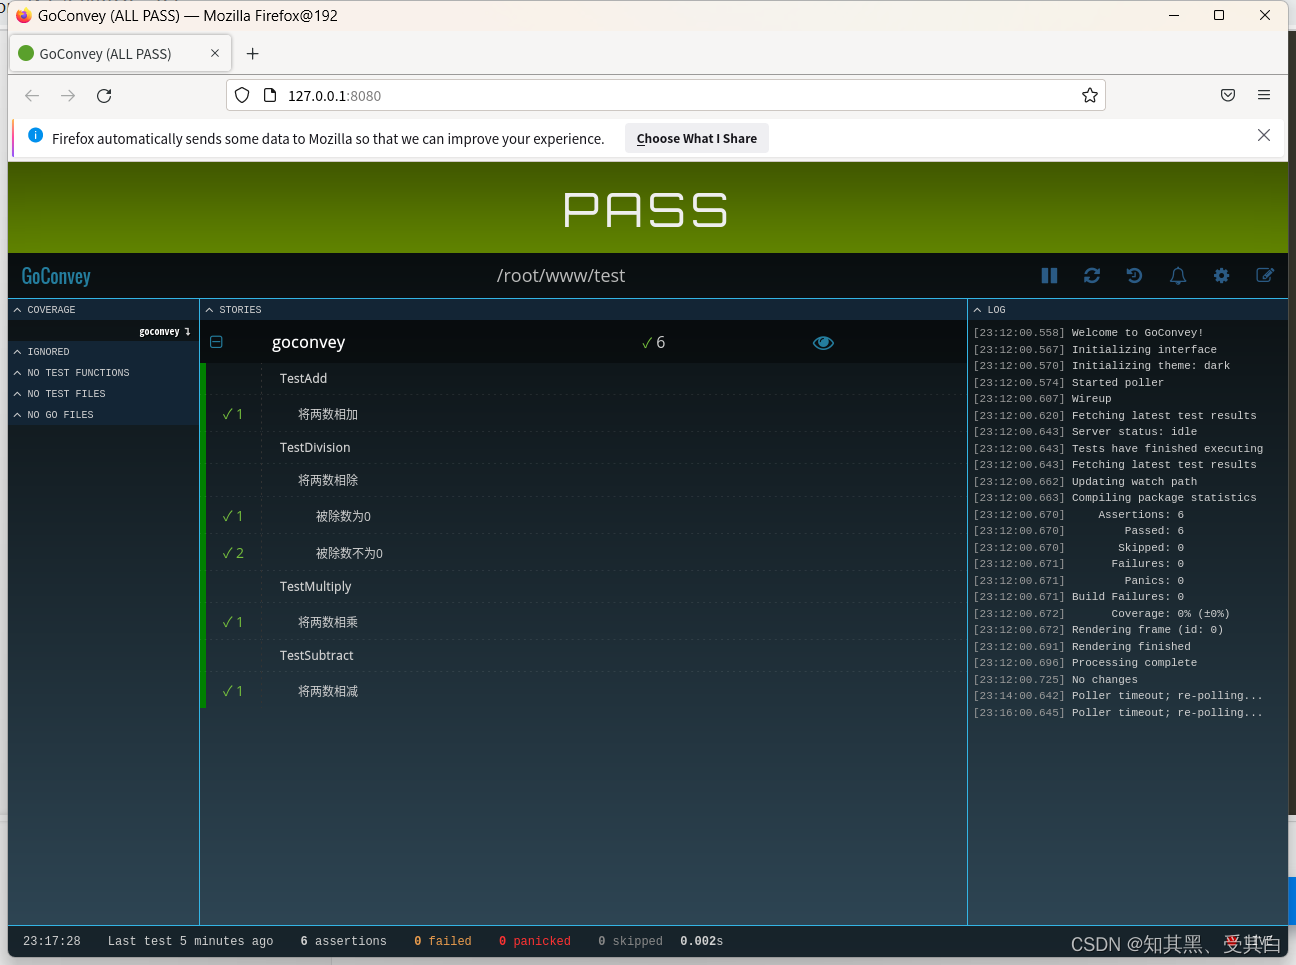The height and width of the screenshot is (965, 1296).
Task: Click the 0 panicked status entry
Action: click(x=535, y=941)
